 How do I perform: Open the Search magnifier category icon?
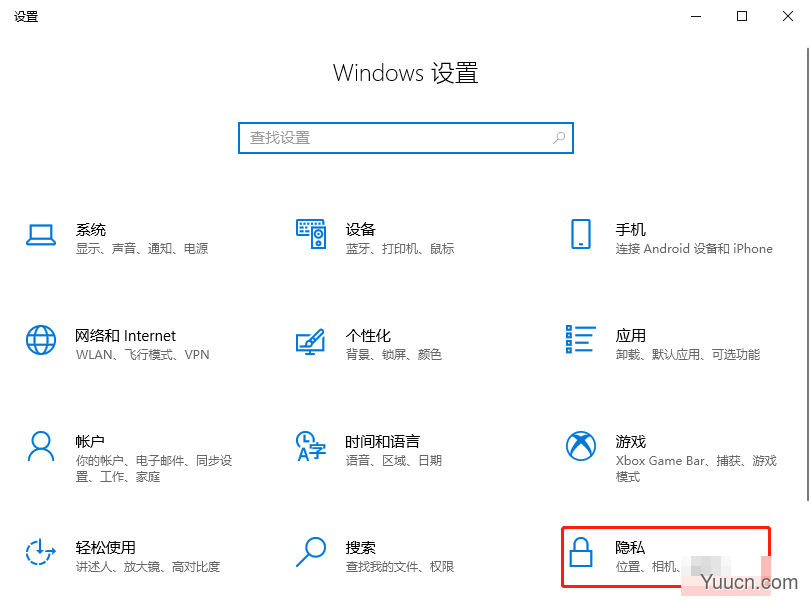tap(311, 552)
